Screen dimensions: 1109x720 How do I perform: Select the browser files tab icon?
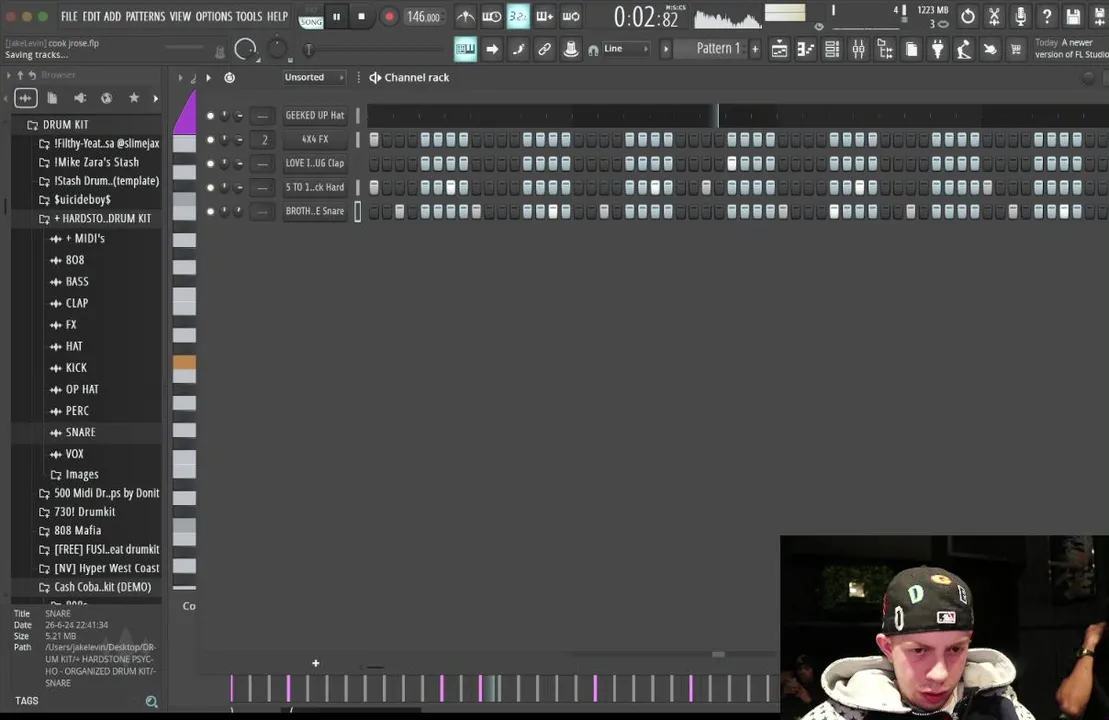click(x=52, y=98)
